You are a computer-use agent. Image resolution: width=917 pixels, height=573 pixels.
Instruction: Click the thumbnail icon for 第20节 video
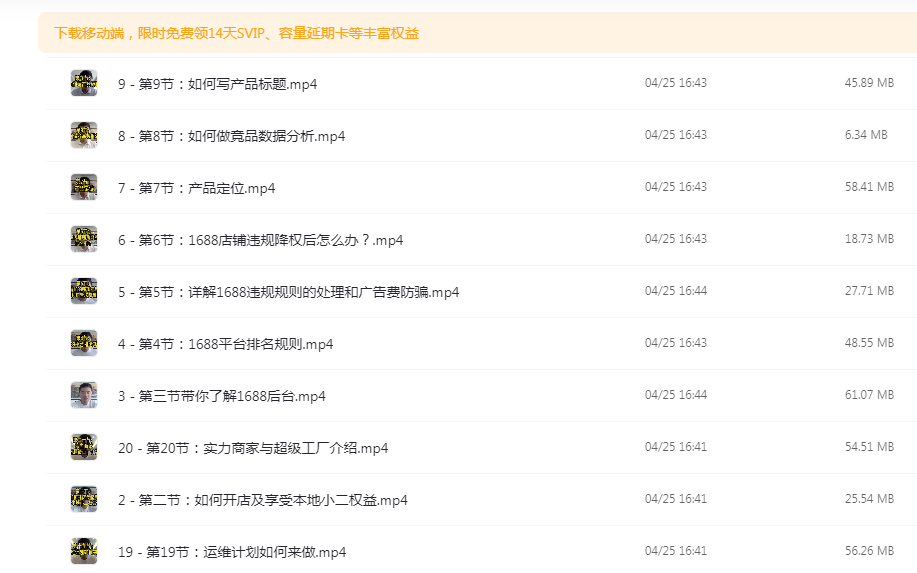click(84, 447)
